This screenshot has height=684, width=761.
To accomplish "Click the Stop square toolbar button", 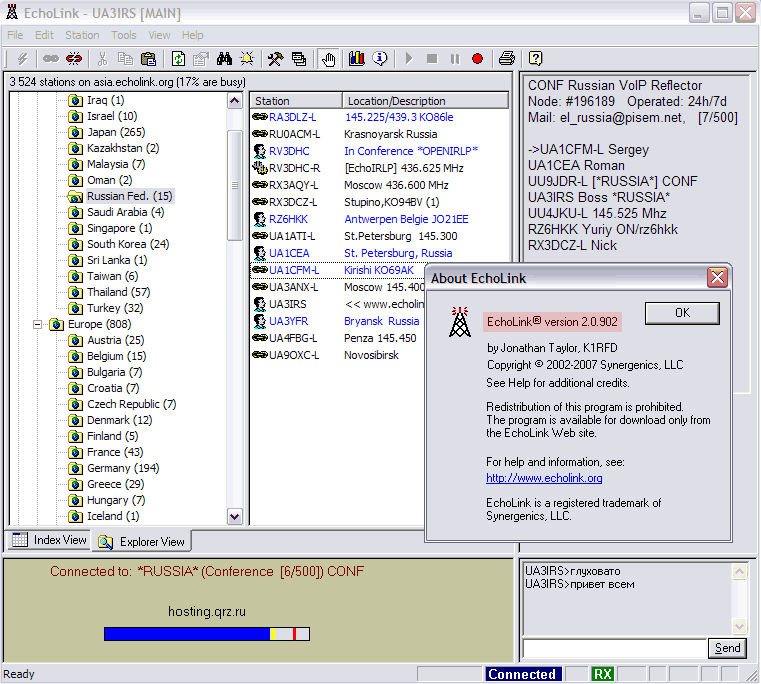I will 431,59.
